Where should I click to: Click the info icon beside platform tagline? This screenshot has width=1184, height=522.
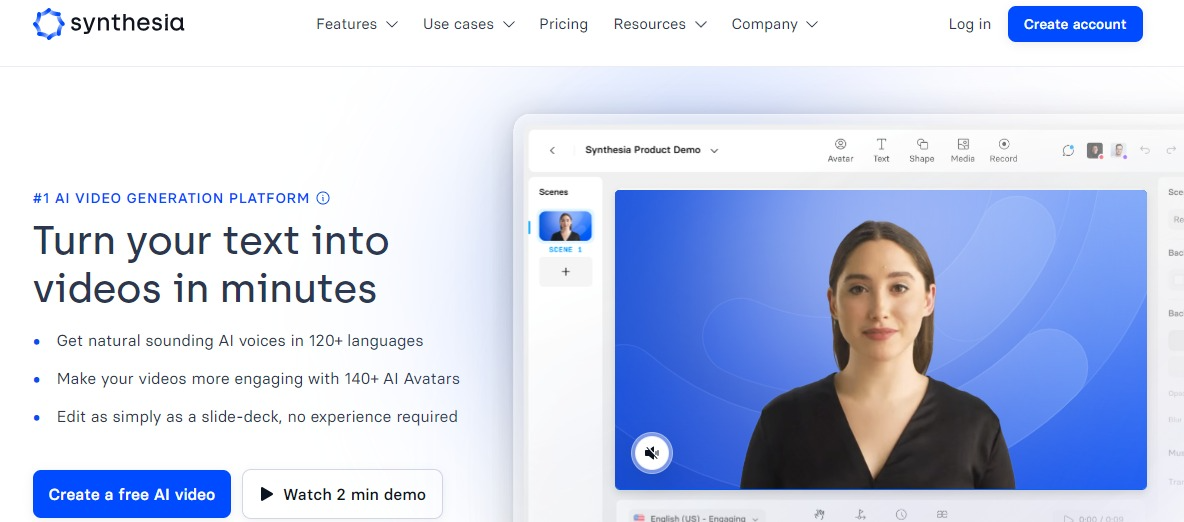[x=322, y=199]
